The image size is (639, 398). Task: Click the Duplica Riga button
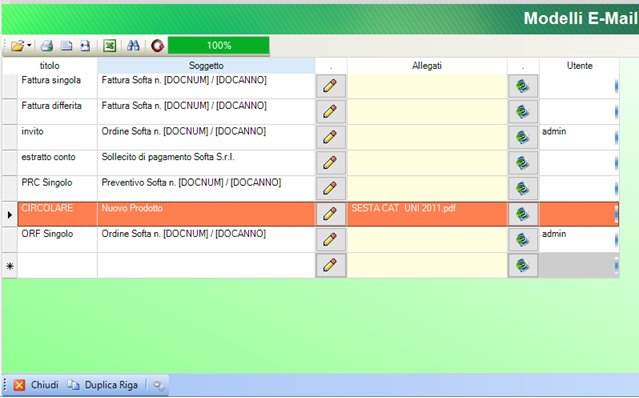[102, 385]
